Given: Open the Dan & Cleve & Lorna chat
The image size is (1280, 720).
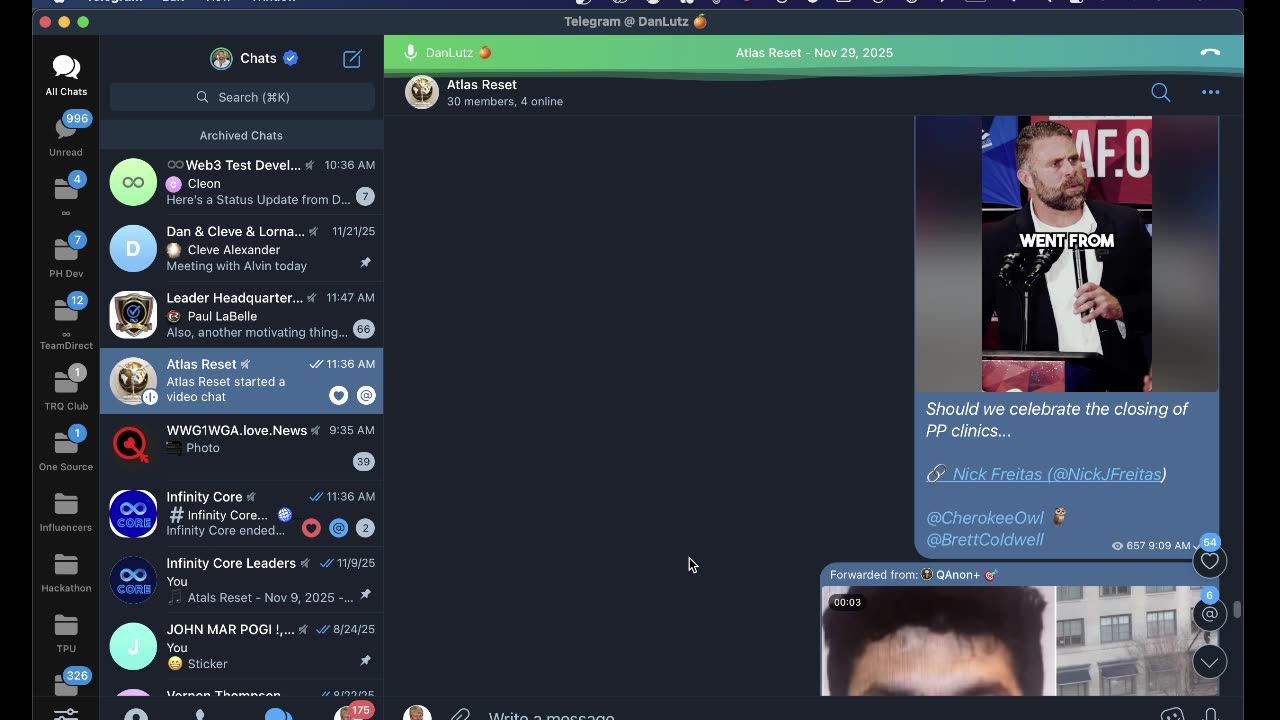Looking at the screenshot, I should pyautogui.click(x=241, y=248).
